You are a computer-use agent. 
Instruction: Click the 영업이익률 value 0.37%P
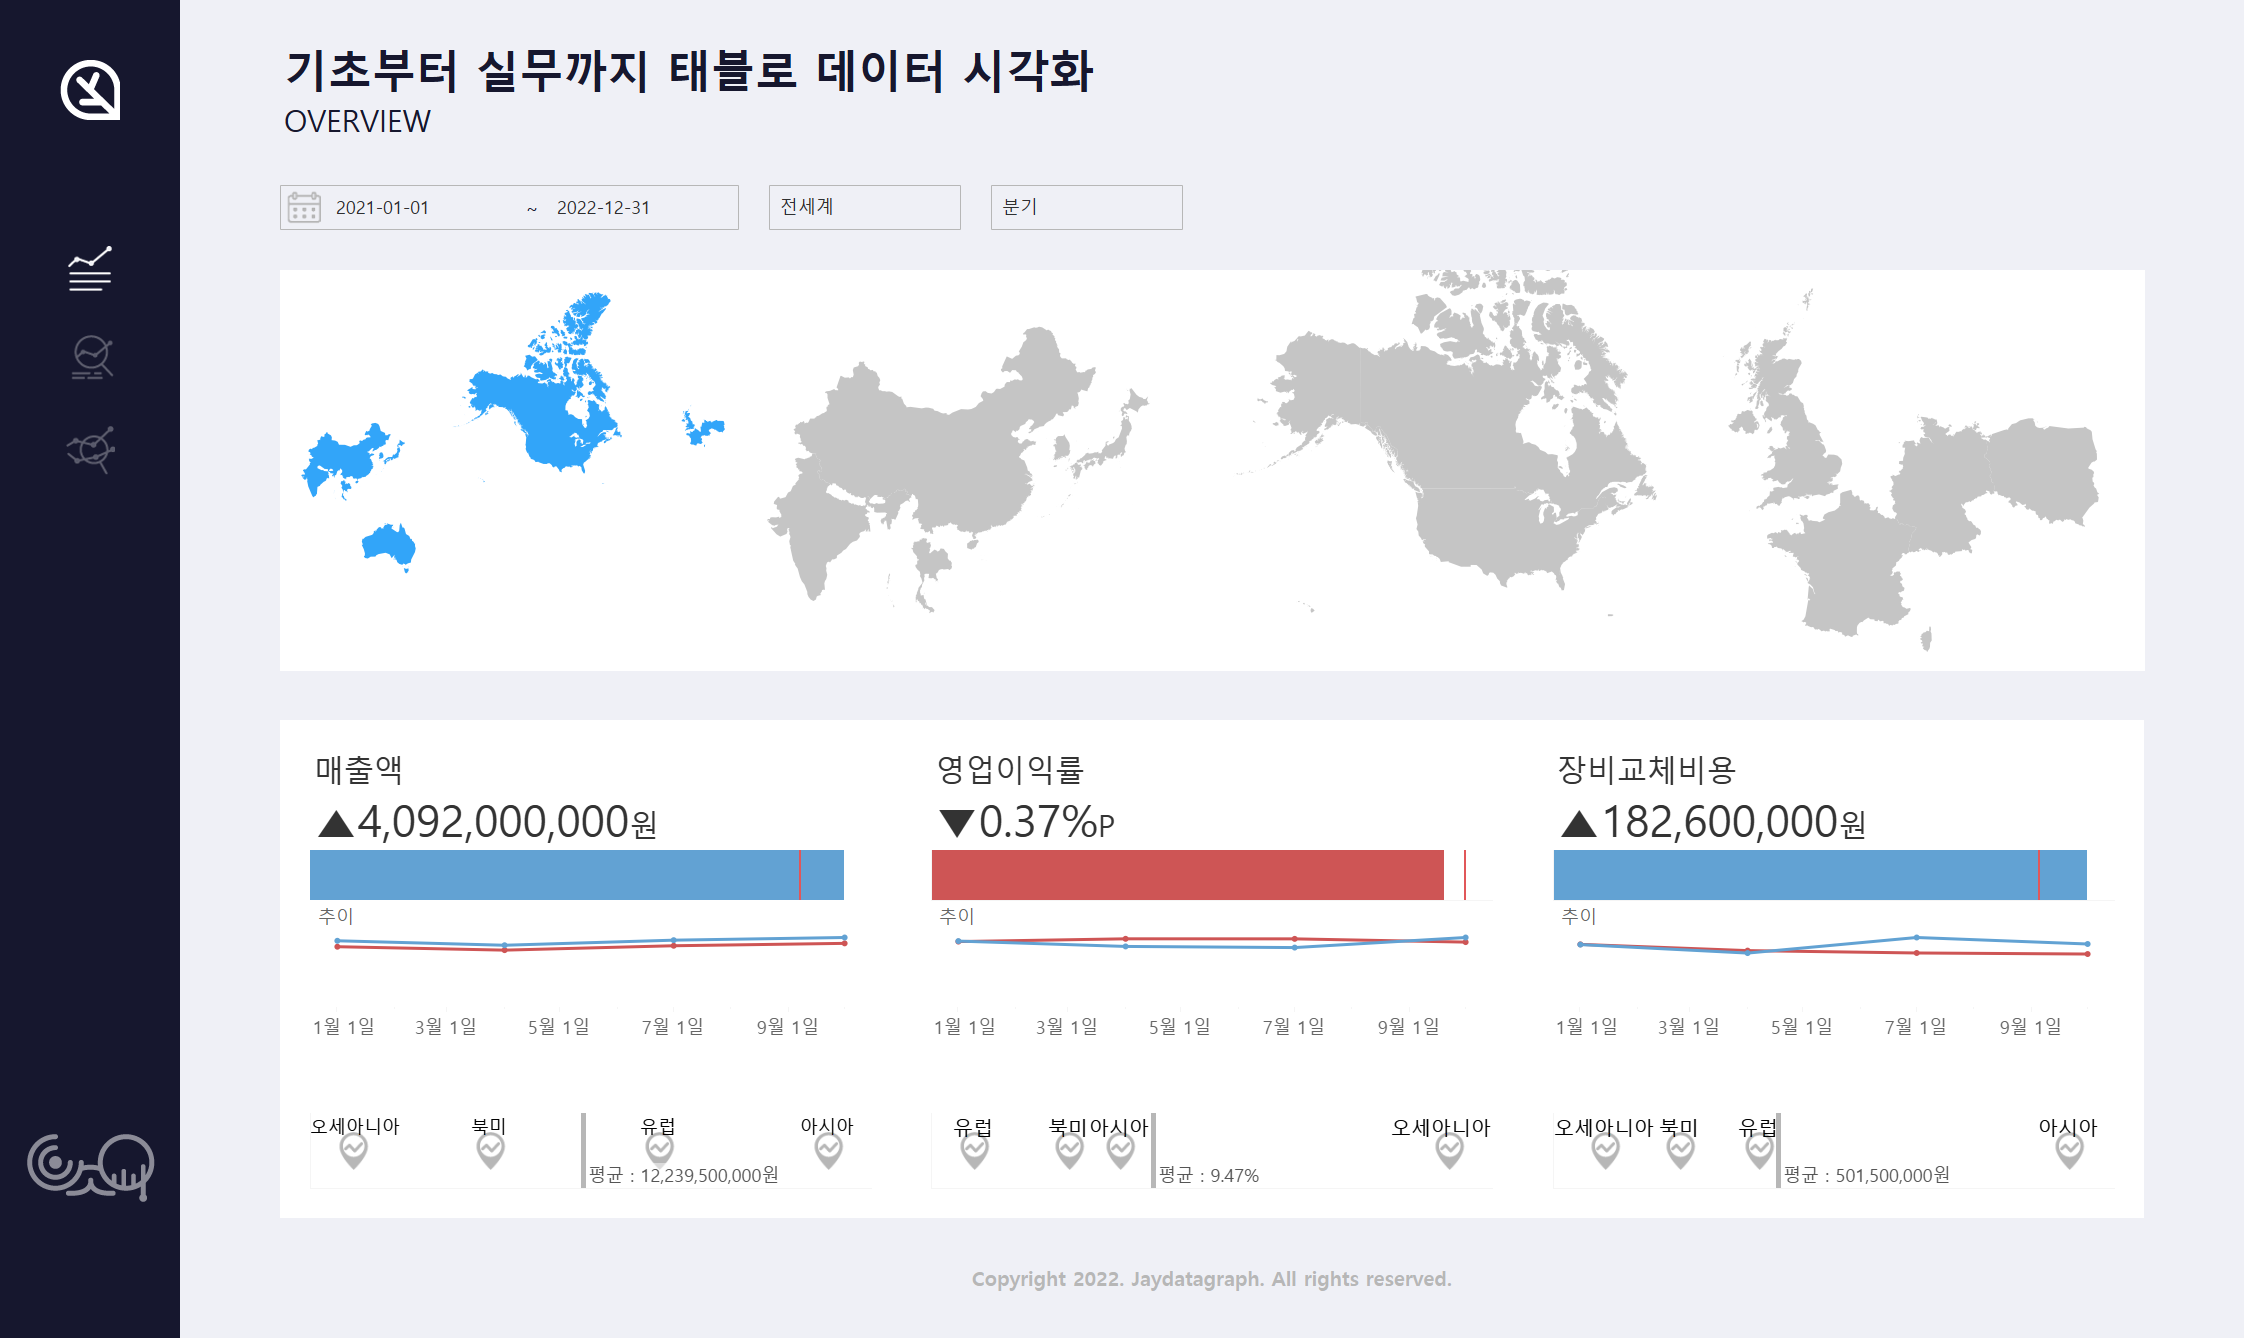point(1027,822)
